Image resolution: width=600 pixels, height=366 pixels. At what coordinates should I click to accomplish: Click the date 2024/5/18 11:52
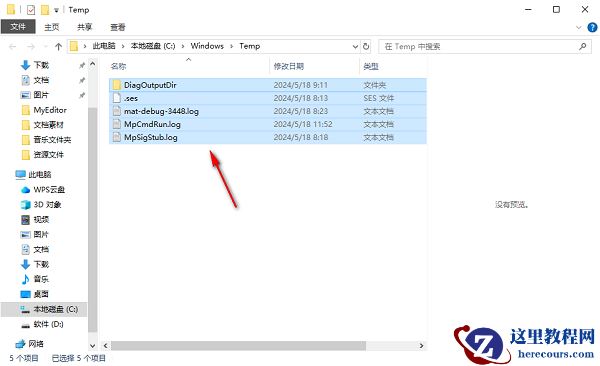[x=303, y=124]
